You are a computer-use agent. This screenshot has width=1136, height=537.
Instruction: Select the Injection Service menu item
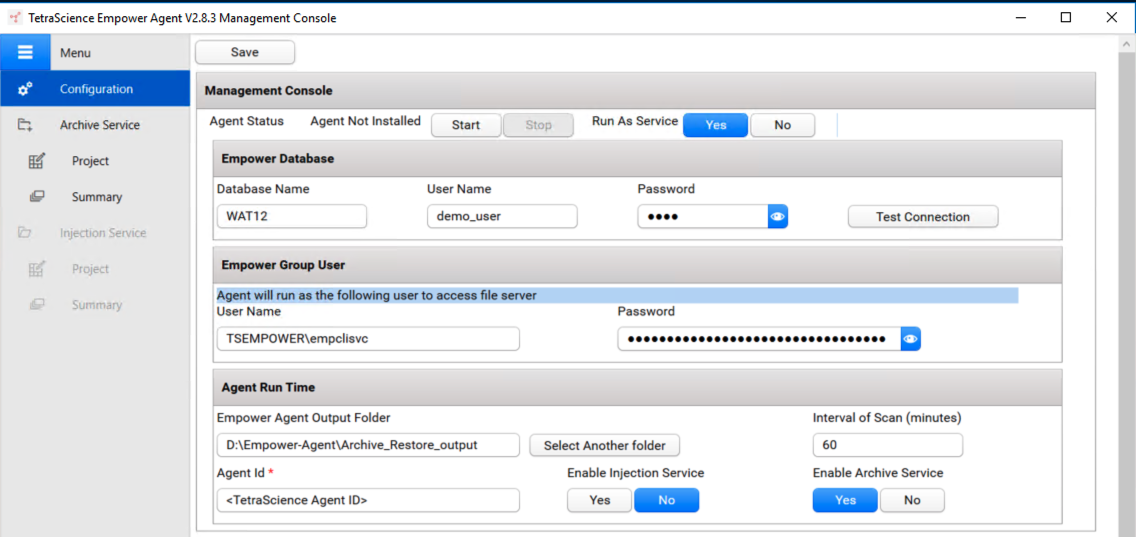coord(95,233)
